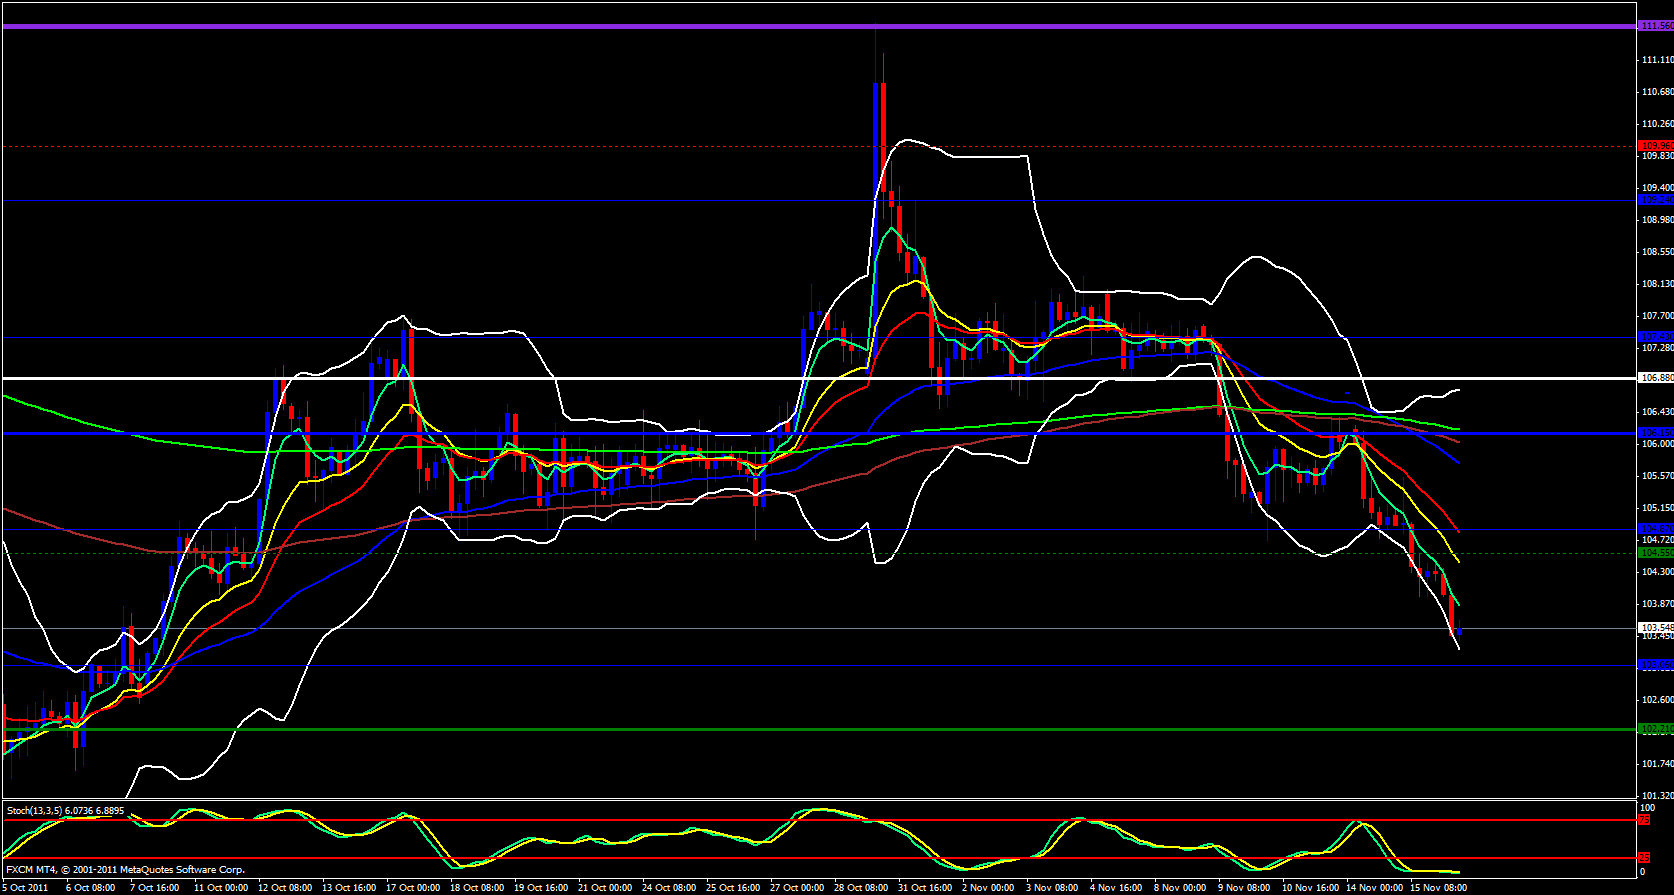Click the blue 103.060 price label
The width and height of the screenshot is (1674, 895).
click(1656, 665)
